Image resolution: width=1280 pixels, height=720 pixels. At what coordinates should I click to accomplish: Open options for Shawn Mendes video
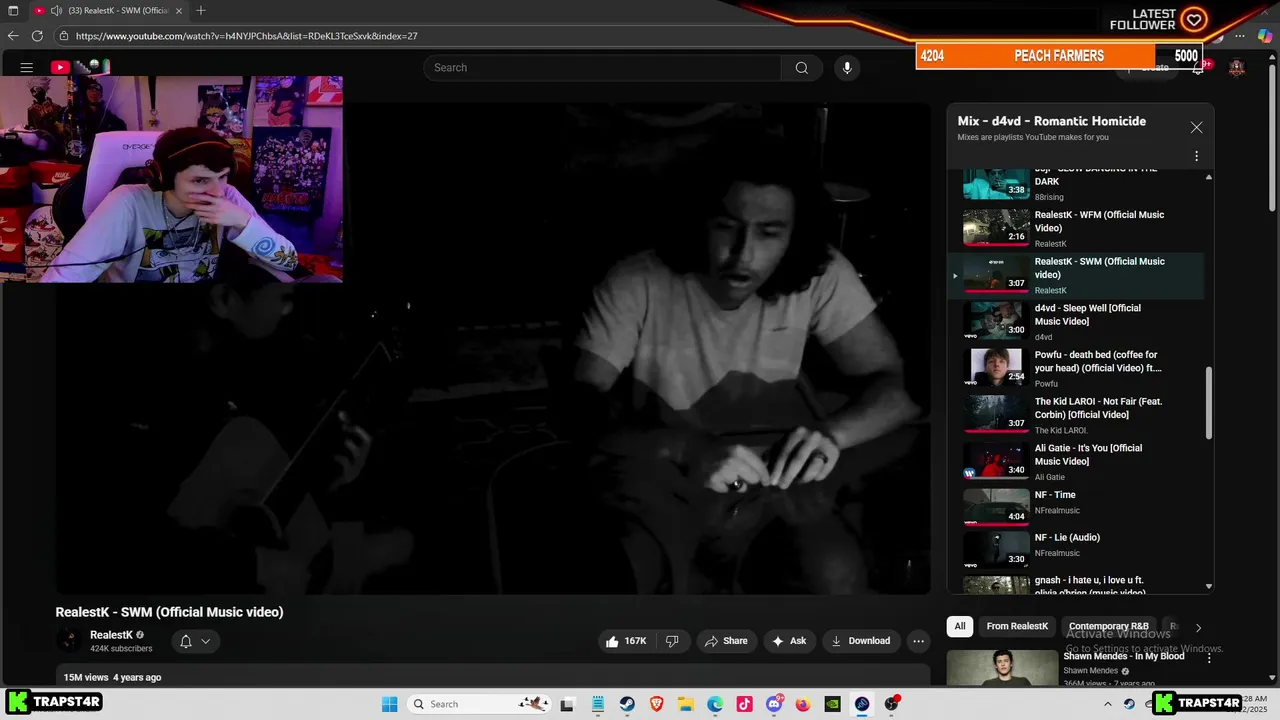1209,658
